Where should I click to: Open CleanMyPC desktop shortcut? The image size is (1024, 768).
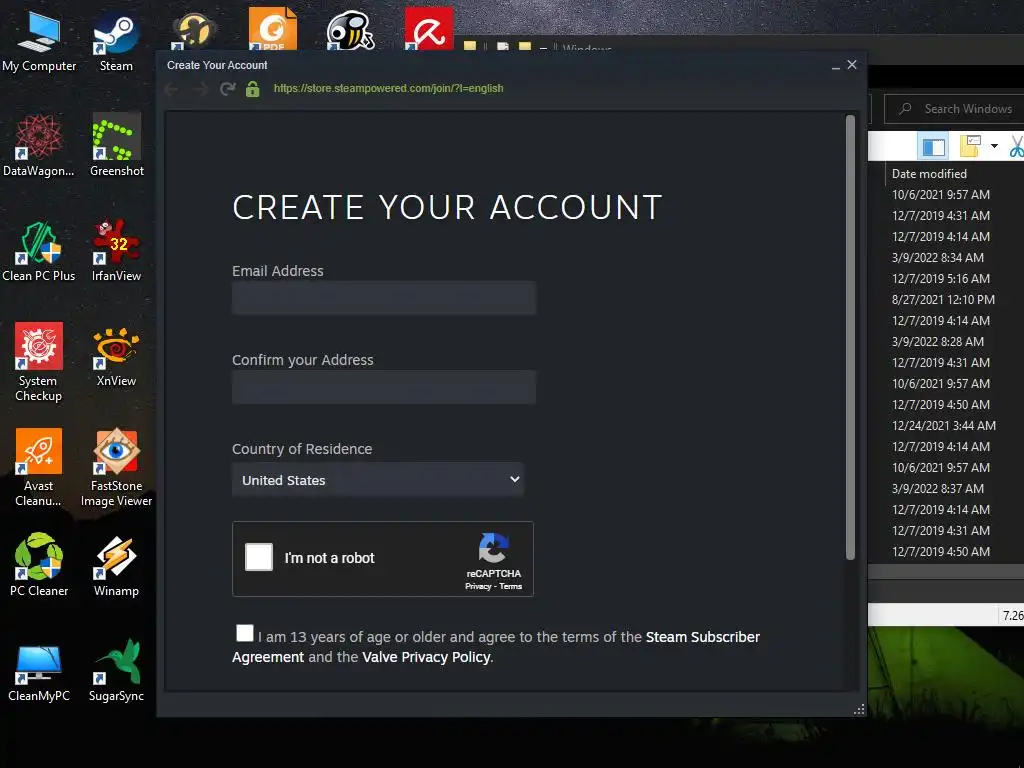click(x=39, y=672)
